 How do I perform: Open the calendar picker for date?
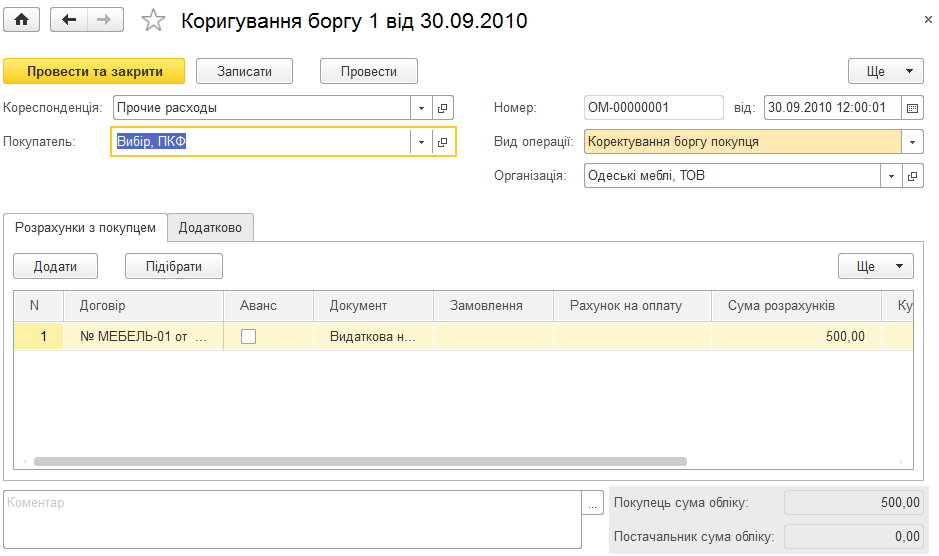pos(913,108)
